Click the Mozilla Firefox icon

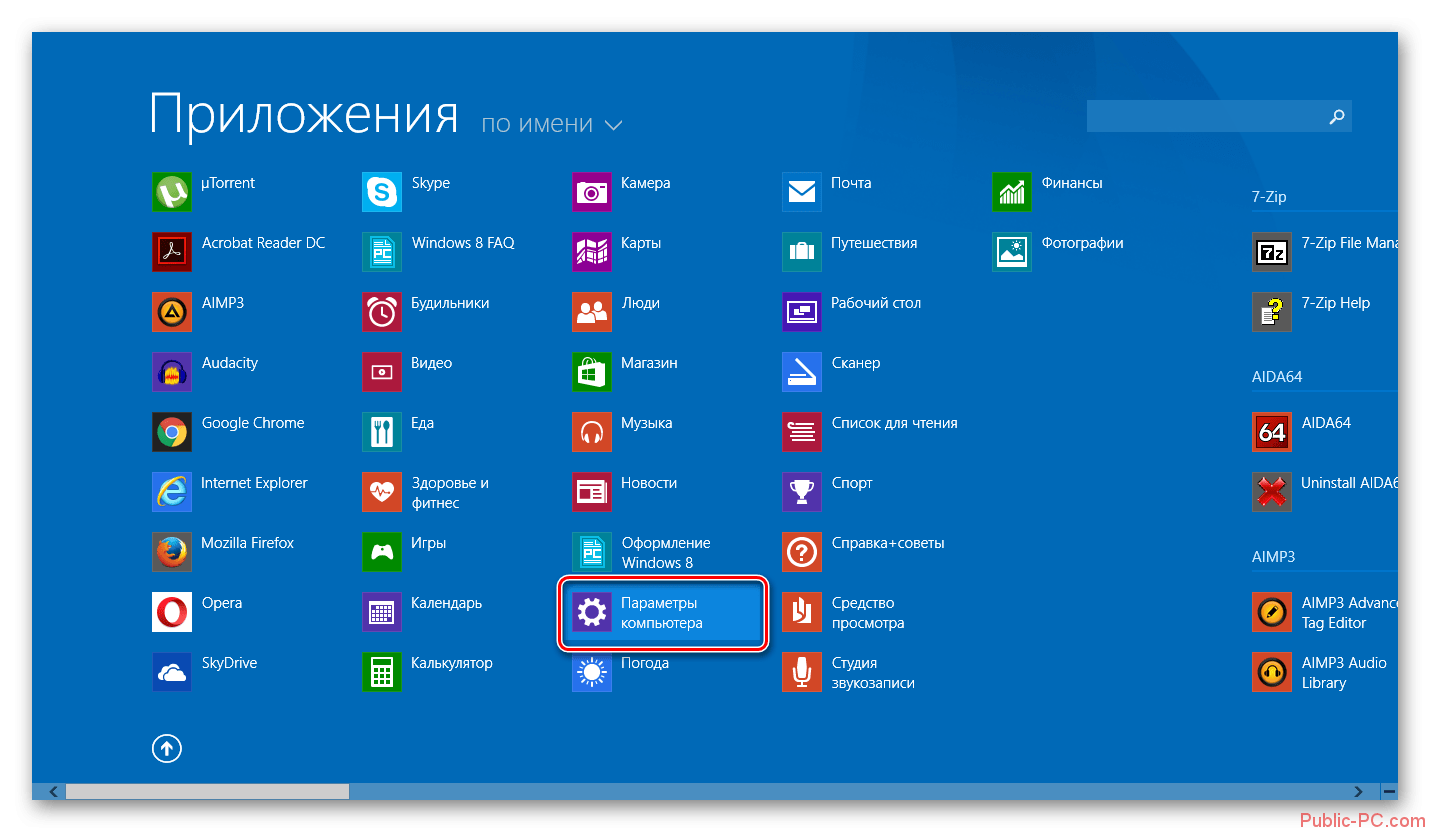click(x=171, y=552)
